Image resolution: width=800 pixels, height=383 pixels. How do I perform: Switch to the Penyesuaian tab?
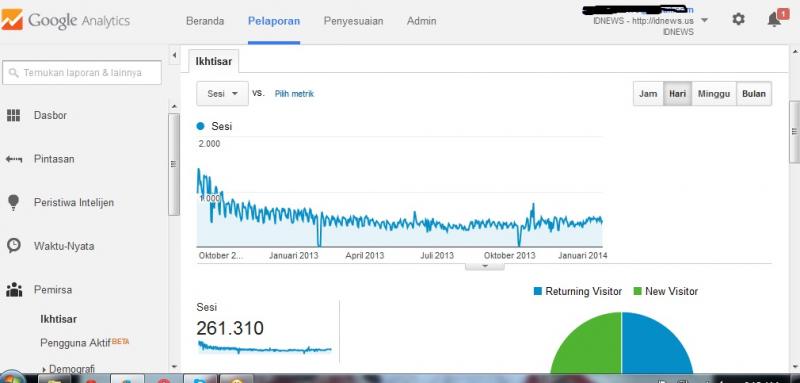tap(353, 21)
